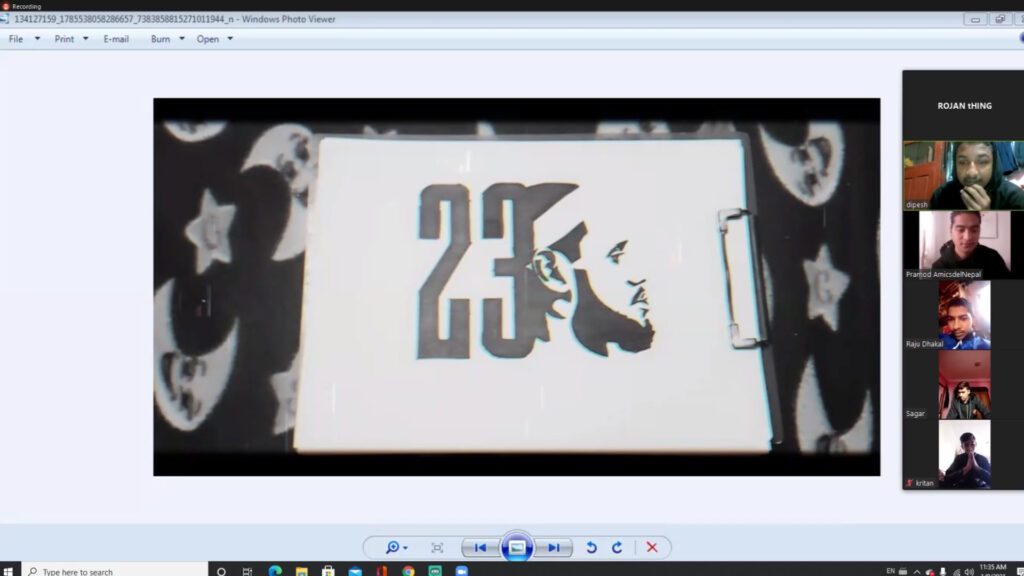Expand the Print dropdown arrow
The height and width of the screenshot is (576, 1024).
(x=86, y=39)
